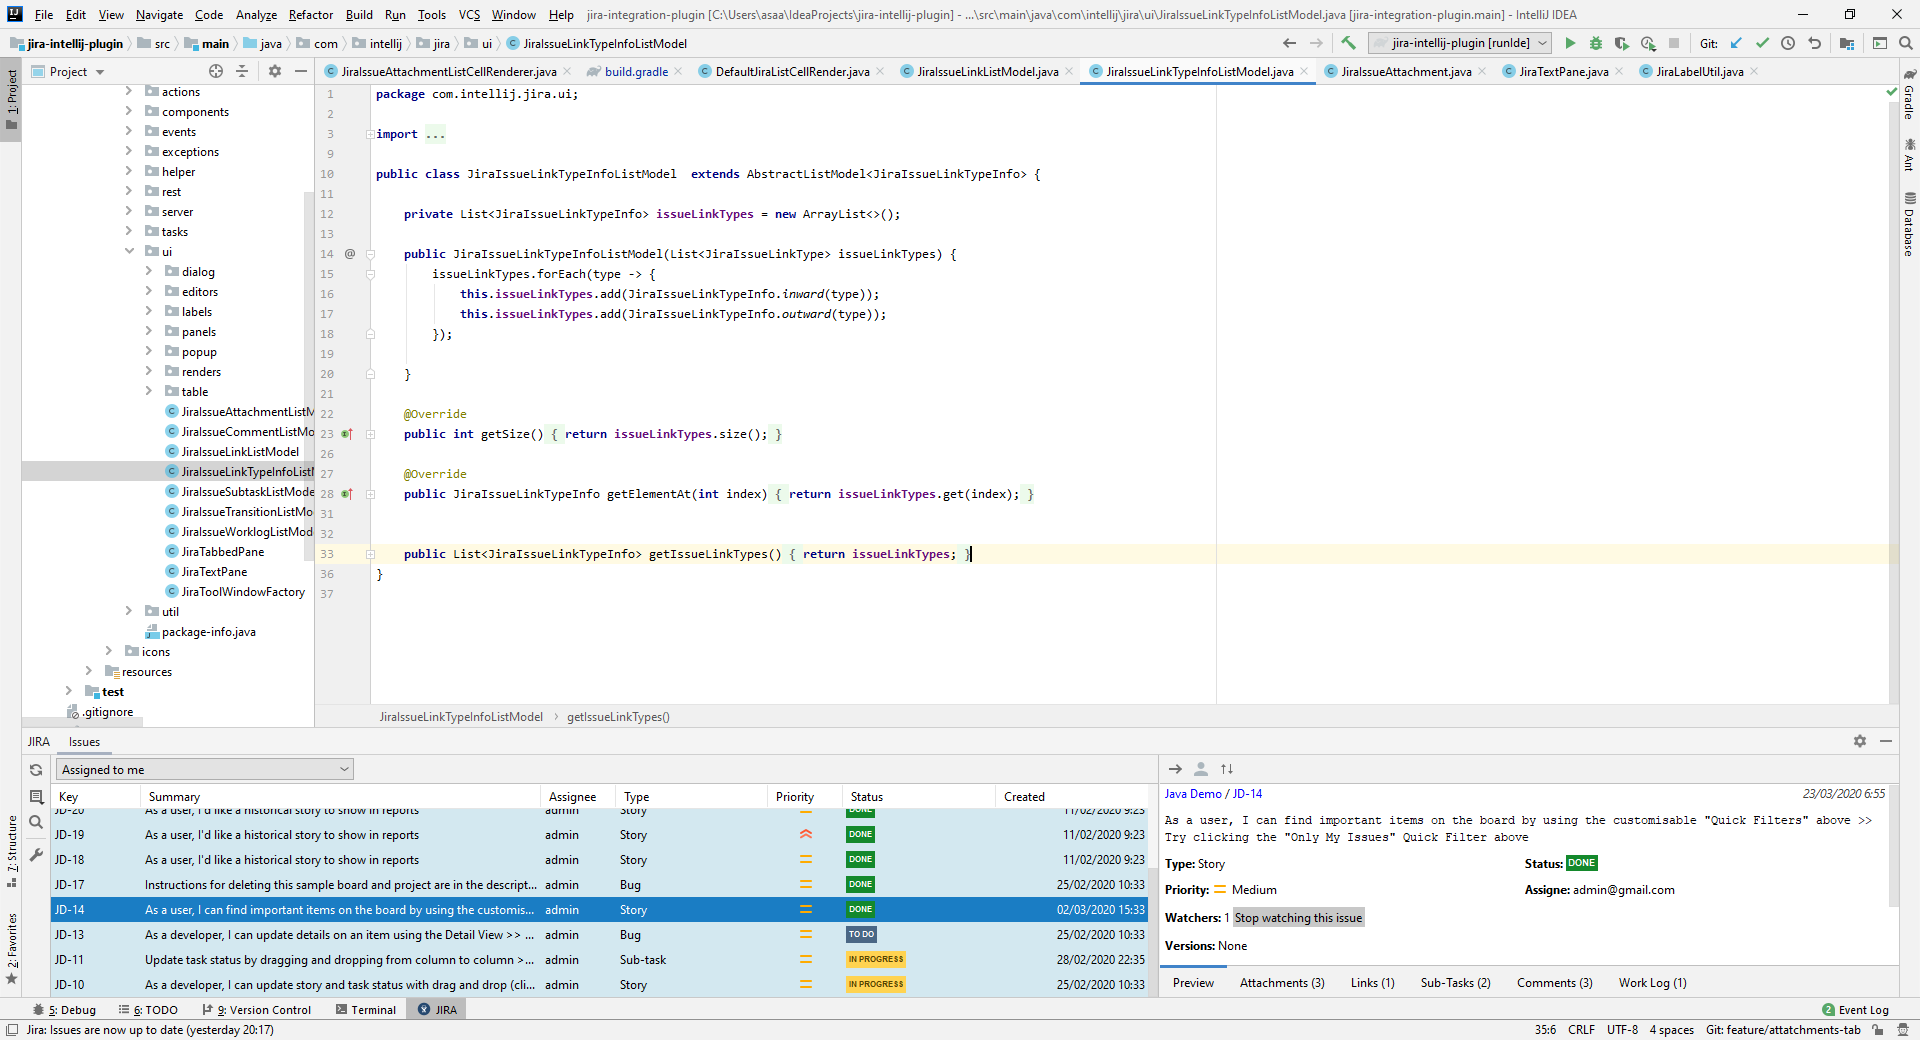1920x1040 pixels.
Task: Click getSize override gutter marker
Action: click(x=347, y=434)
